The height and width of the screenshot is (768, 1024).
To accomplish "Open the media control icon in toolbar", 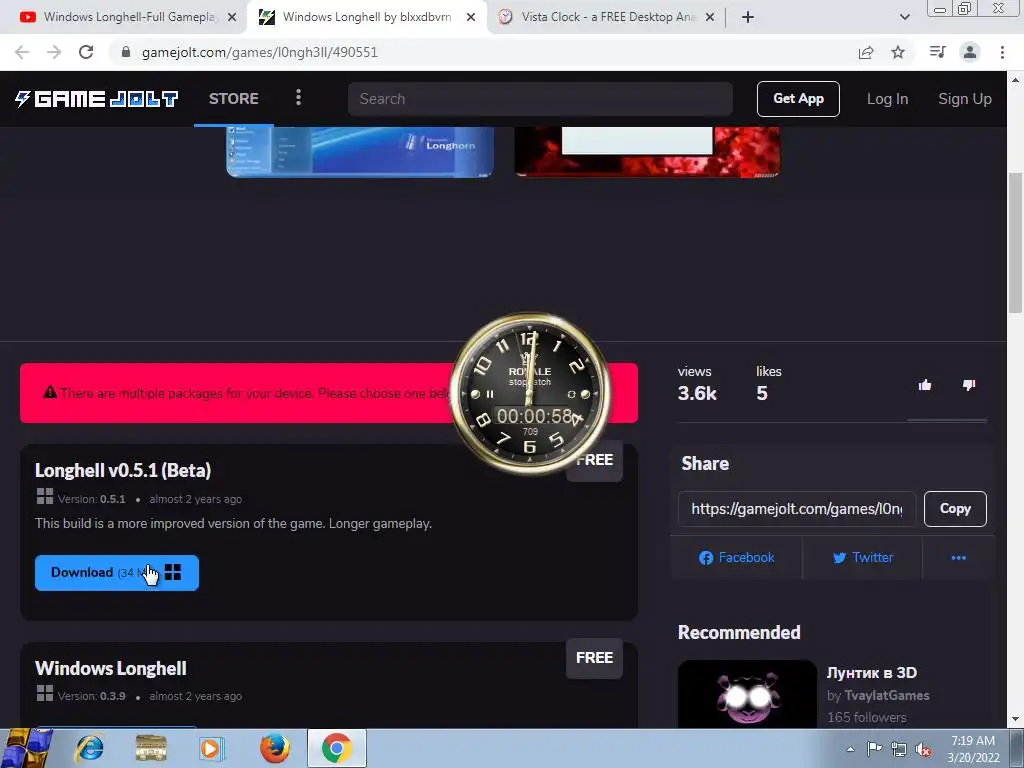I will point(937,52).
